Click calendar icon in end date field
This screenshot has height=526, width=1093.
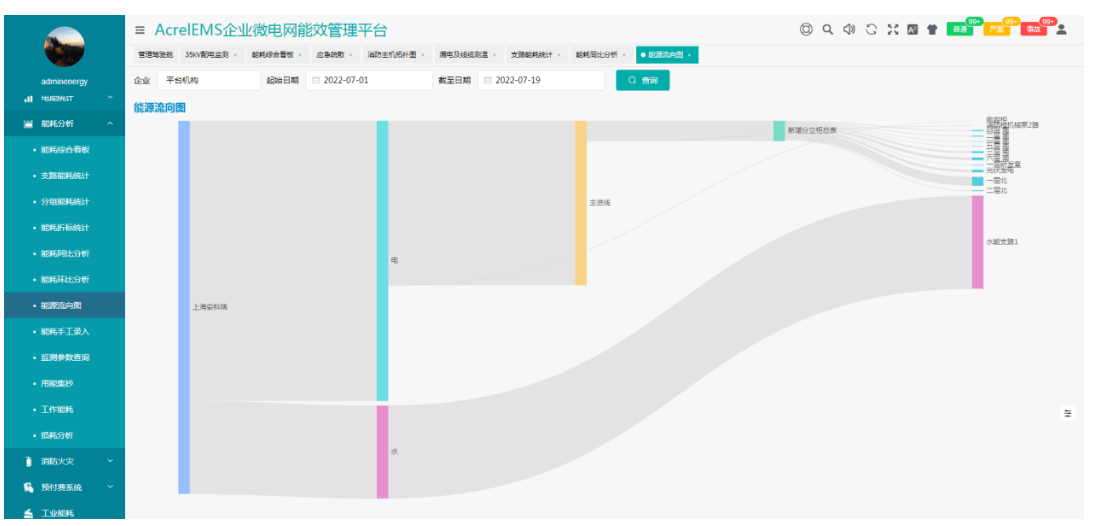tap(487, 80)
